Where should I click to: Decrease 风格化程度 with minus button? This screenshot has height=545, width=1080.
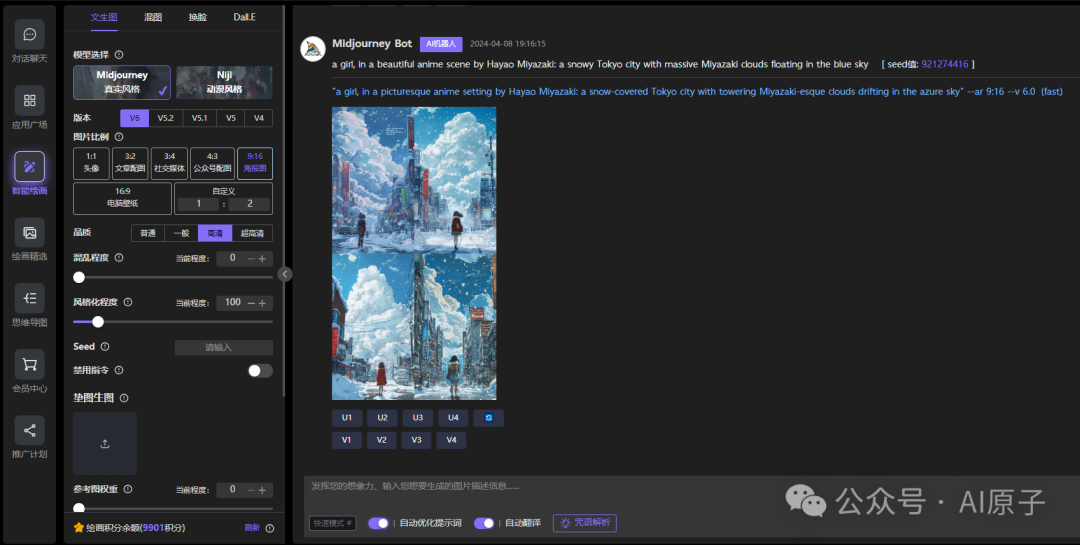click(251, 303)
